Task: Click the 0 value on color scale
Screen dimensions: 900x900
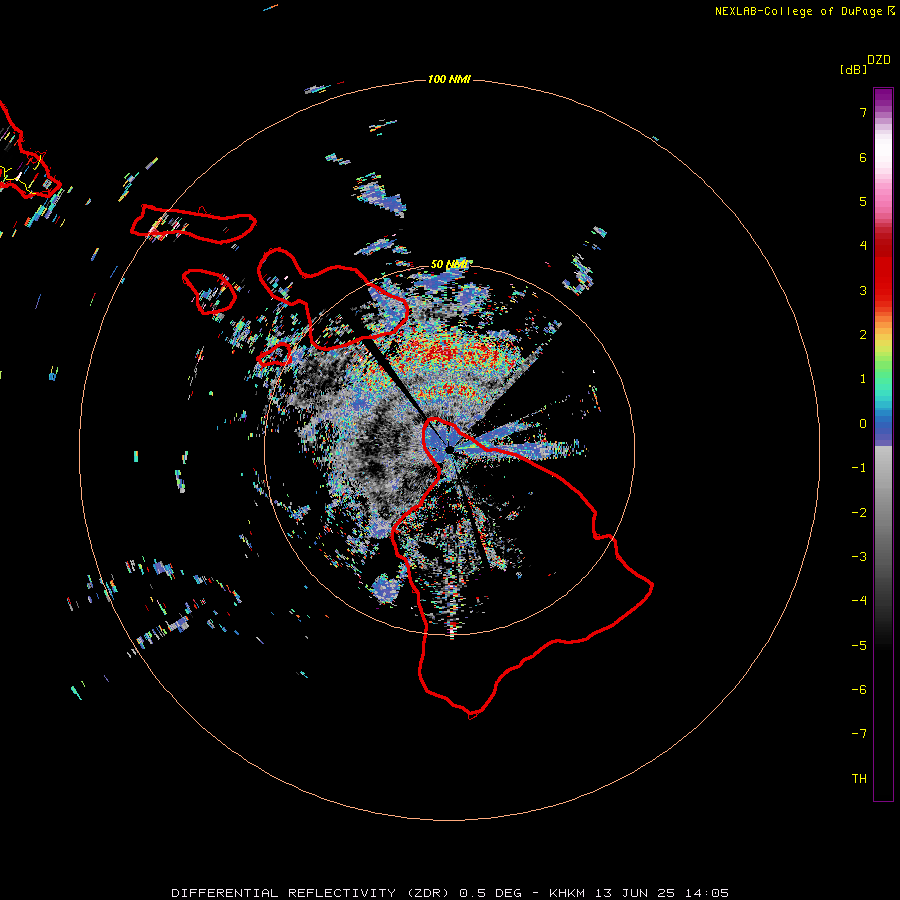Action: 863,424
